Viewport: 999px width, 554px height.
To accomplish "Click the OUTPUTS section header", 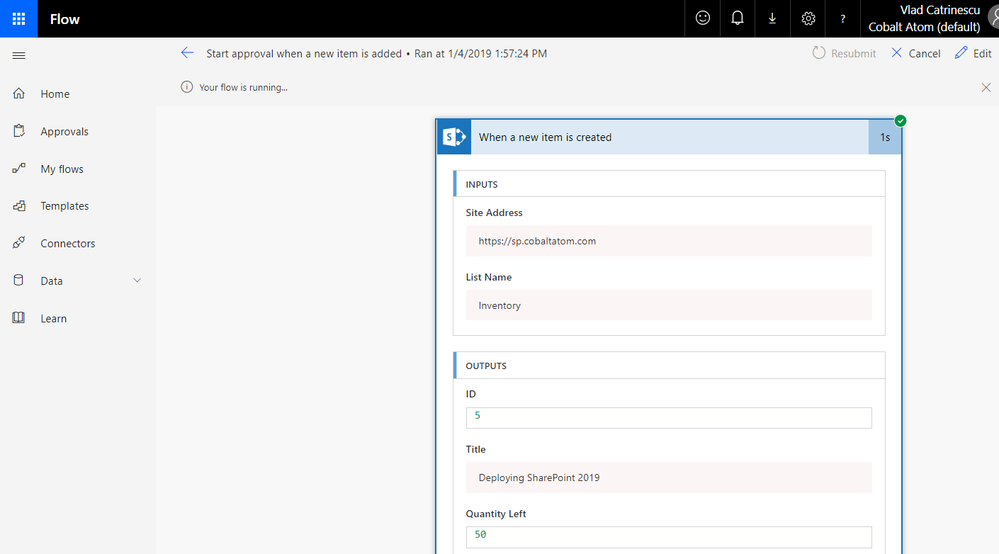I will (669, 366).
